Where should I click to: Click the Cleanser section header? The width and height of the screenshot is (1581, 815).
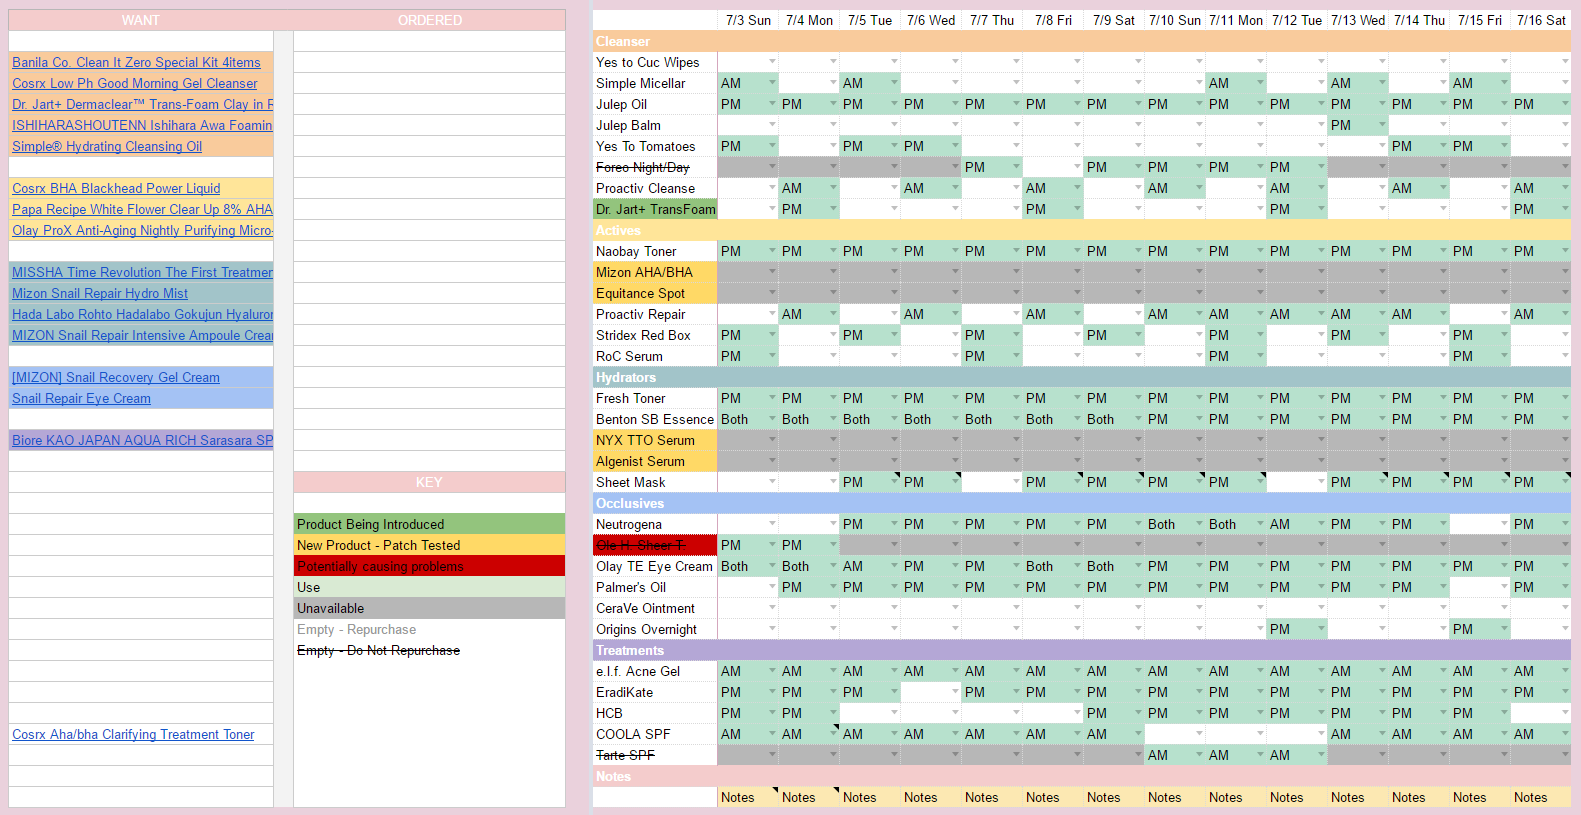pyautogui.click(x=1082, y=41)
